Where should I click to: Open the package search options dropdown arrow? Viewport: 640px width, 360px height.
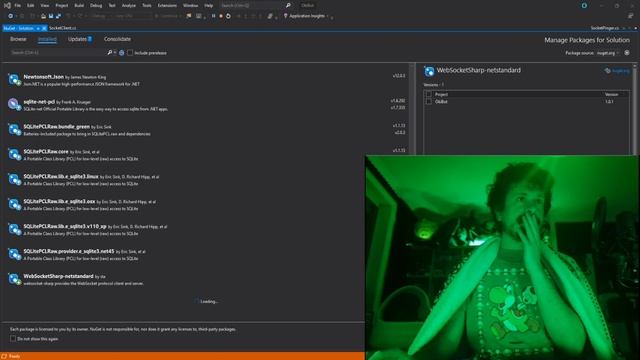click(115, 53)
